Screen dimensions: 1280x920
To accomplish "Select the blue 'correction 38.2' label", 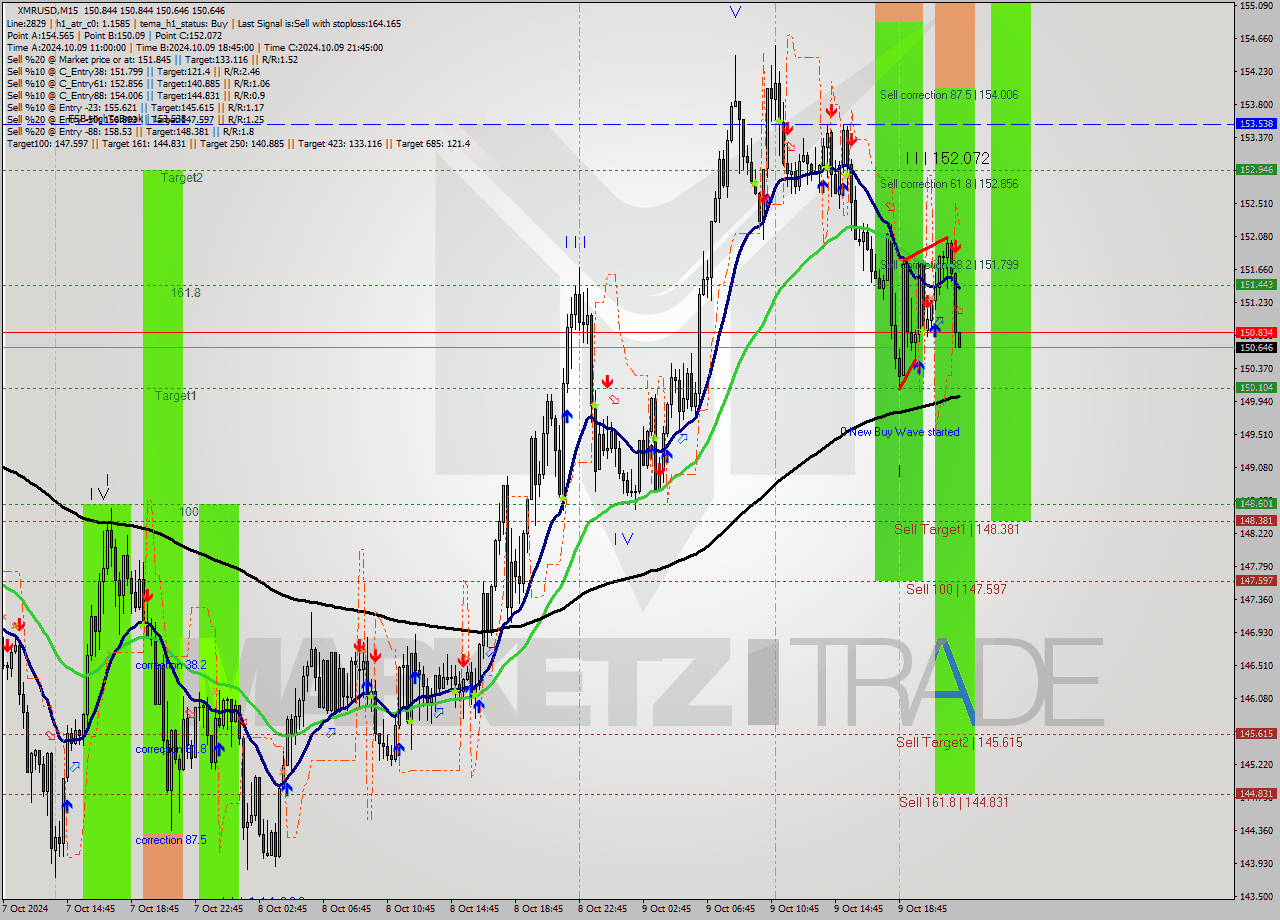I will pyautogui.click(x=171, y=665).
